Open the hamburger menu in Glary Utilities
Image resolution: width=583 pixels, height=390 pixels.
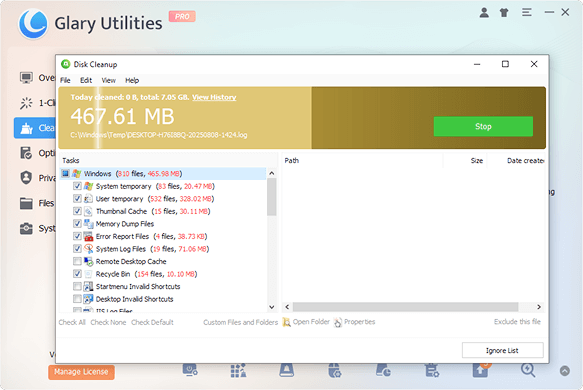(x=526, y=13)
